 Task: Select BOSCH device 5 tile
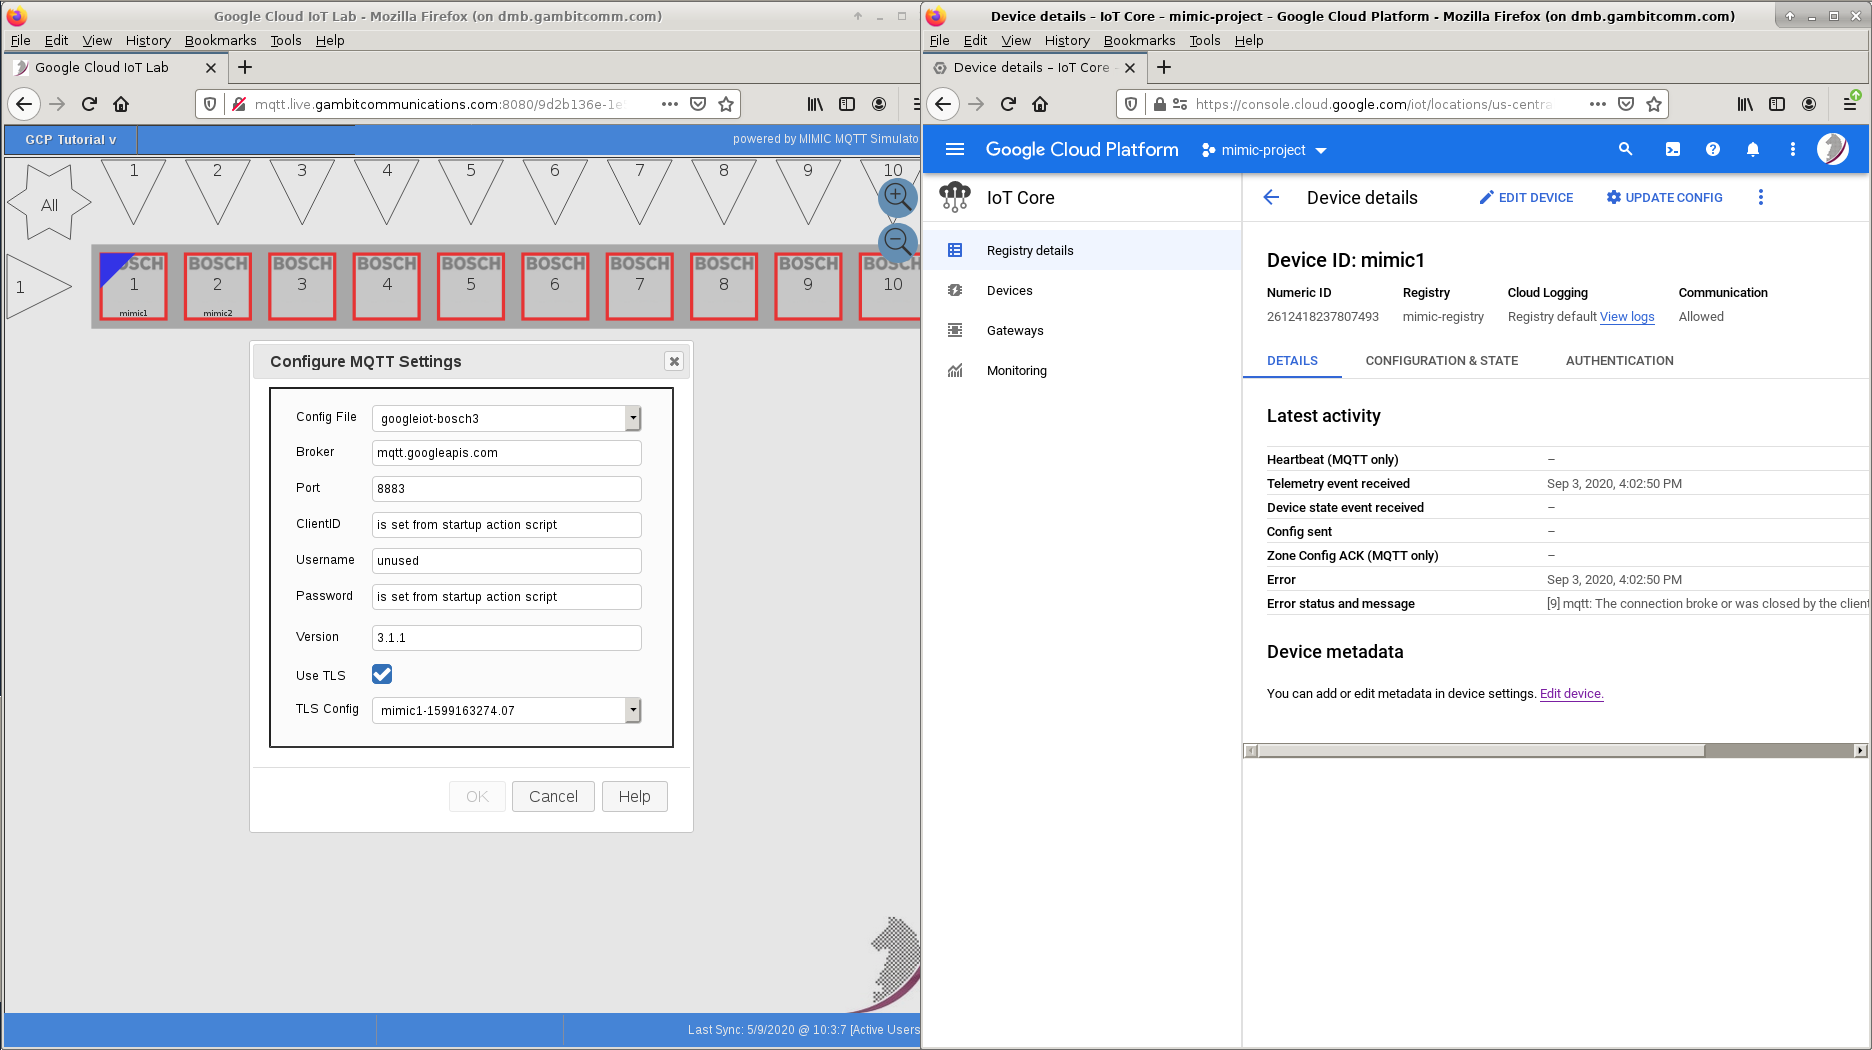(471, 286)
